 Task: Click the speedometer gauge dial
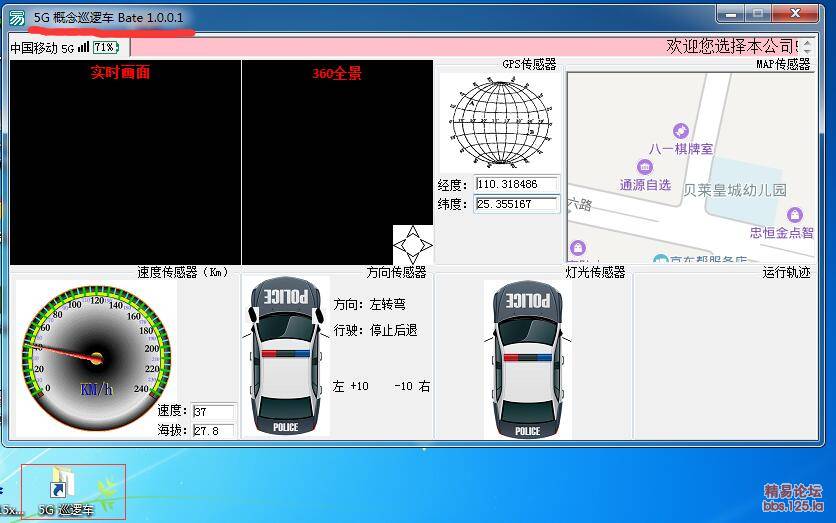pos(97,358)
